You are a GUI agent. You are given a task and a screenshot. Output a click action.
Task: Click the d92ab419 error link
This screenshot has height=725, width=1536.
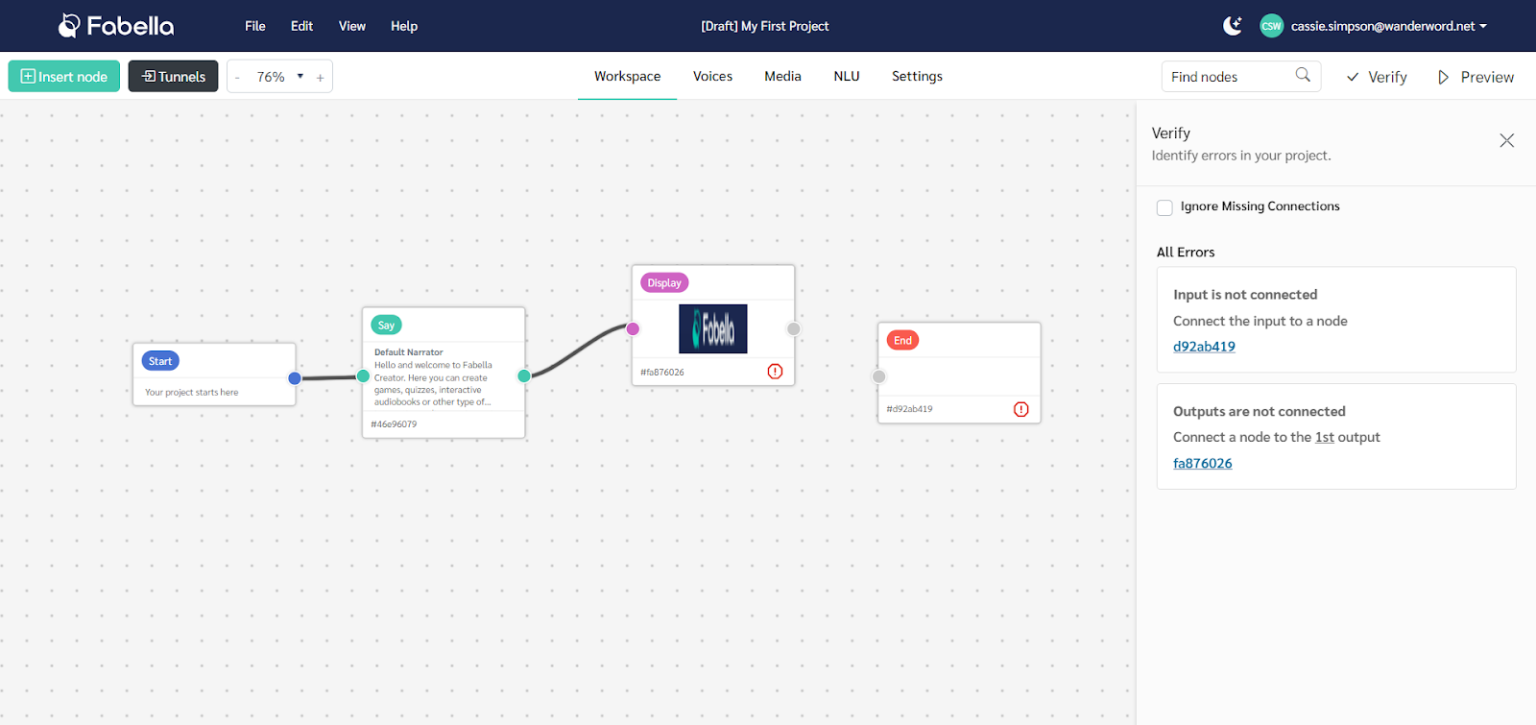click(x=1203, y=346)
